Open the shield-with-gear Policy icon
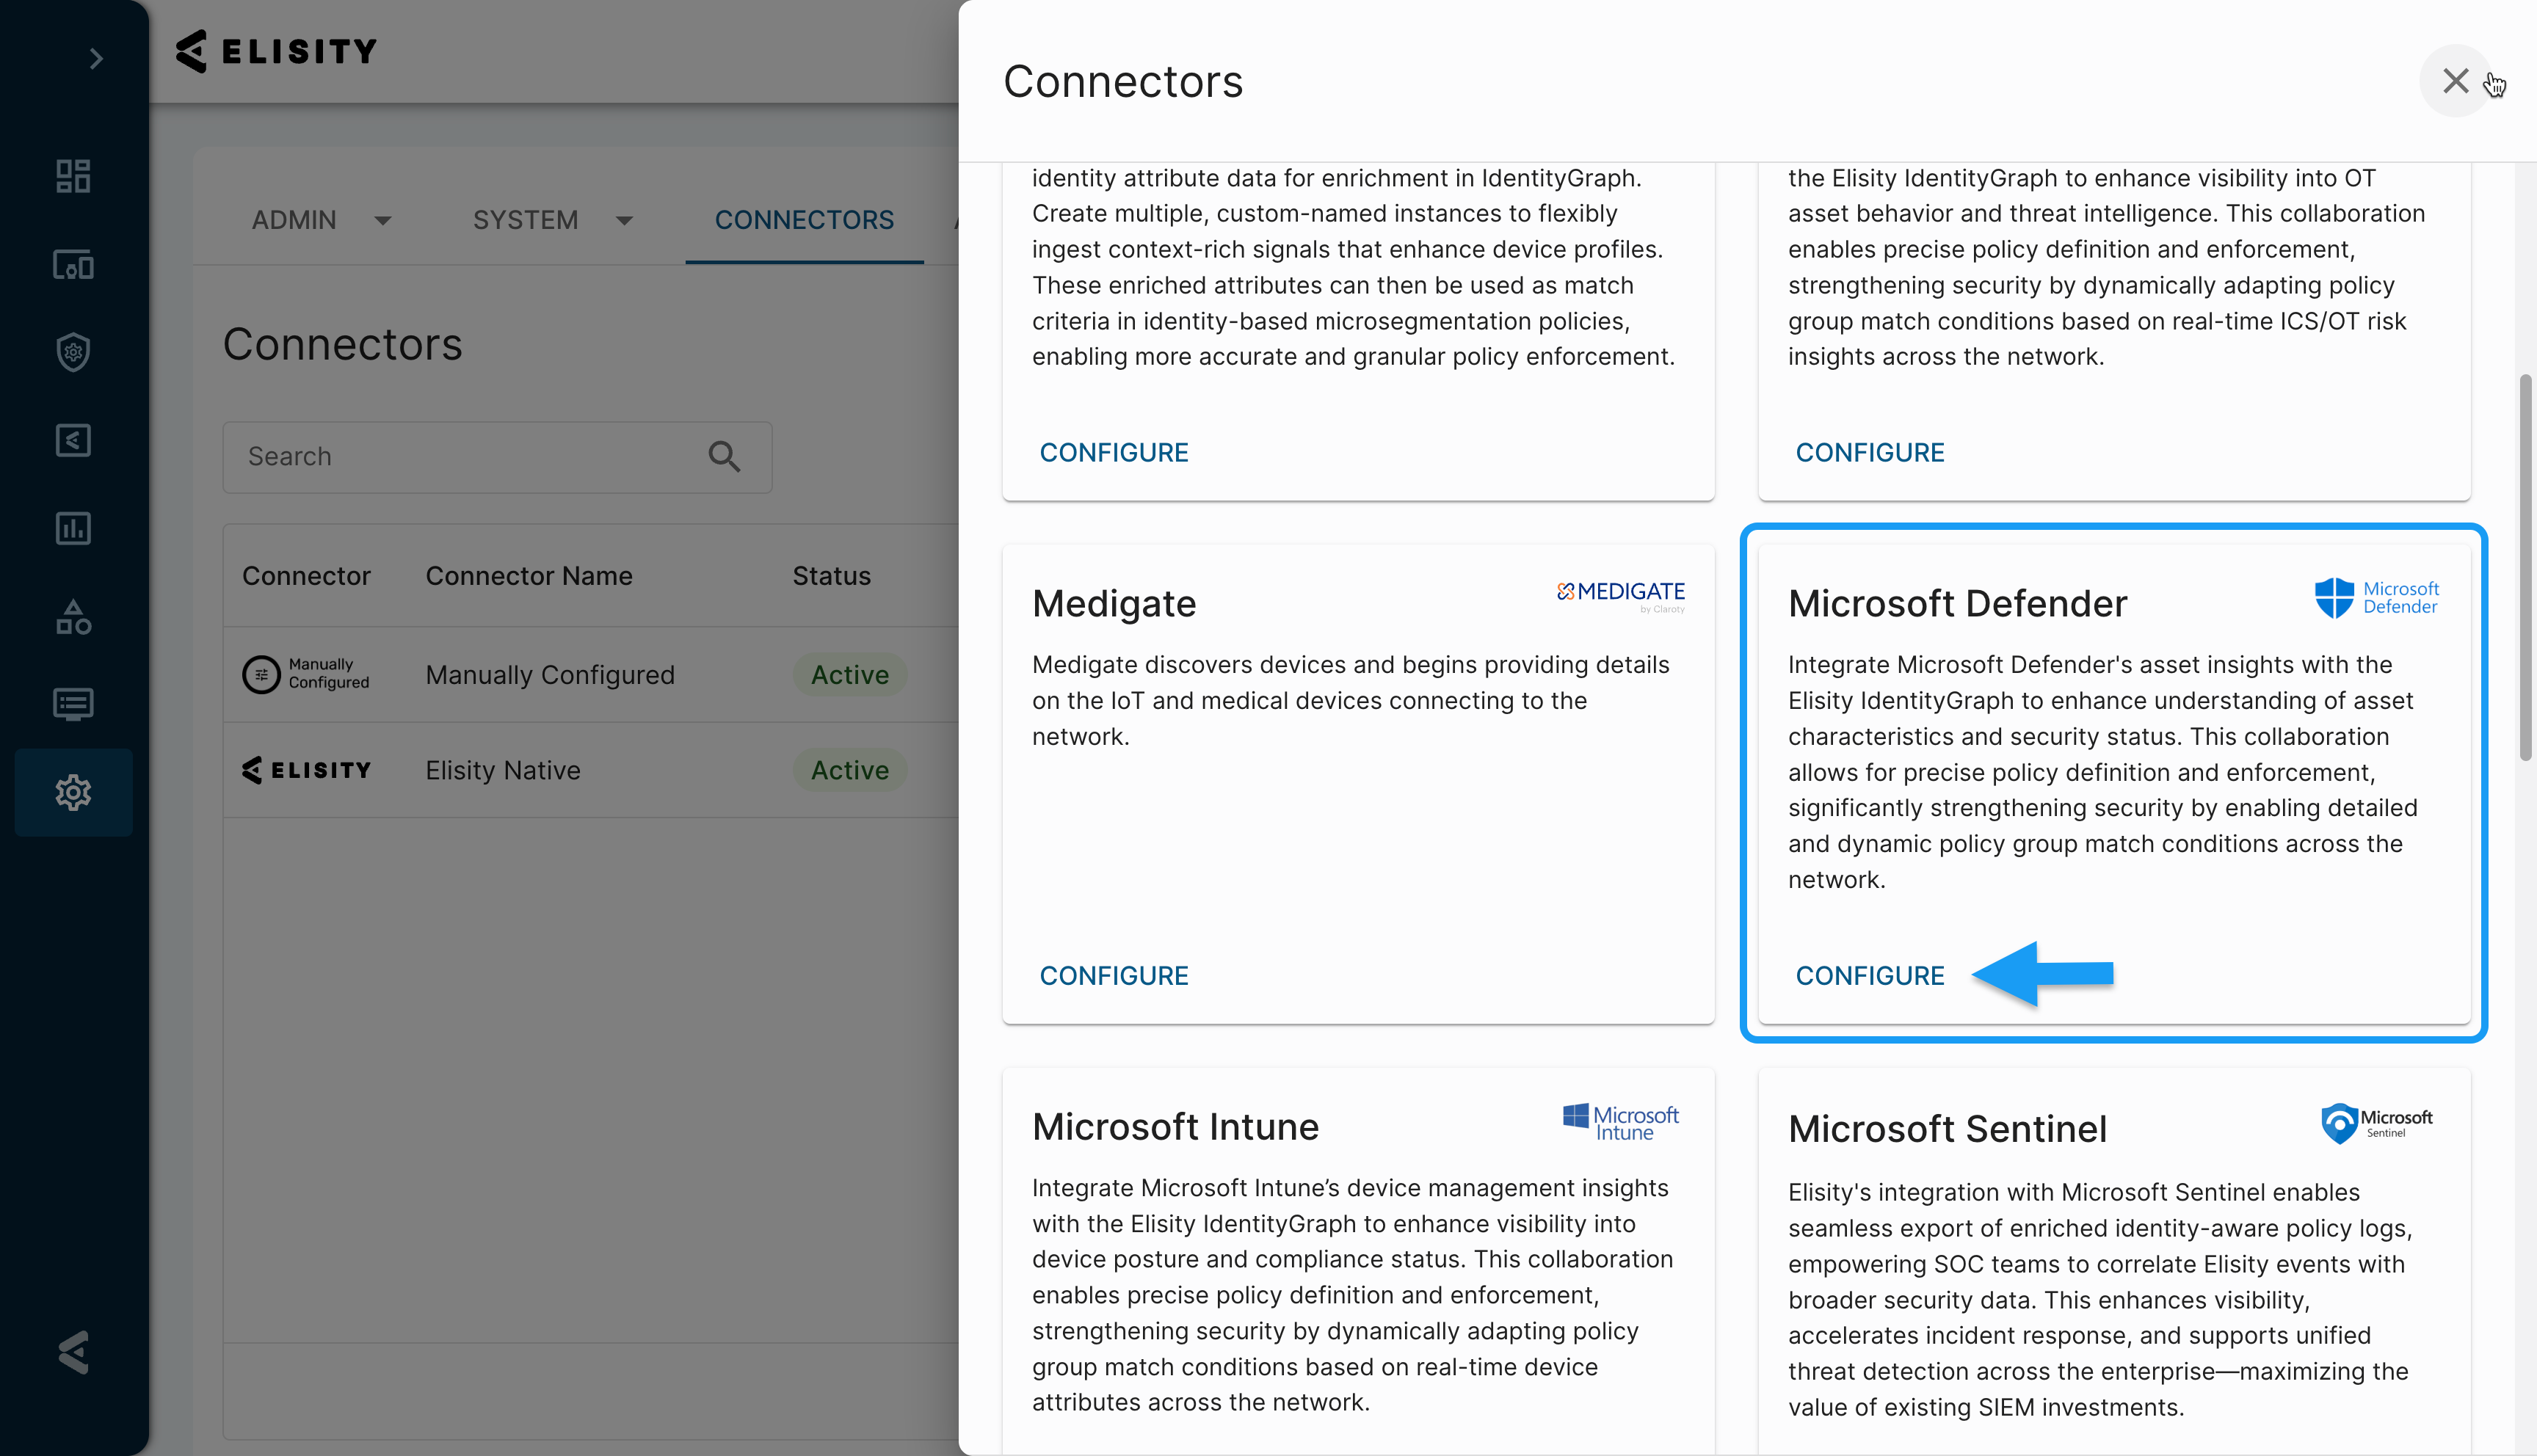This screenshot has height=1456, width=2537. [x=73, y=352]
